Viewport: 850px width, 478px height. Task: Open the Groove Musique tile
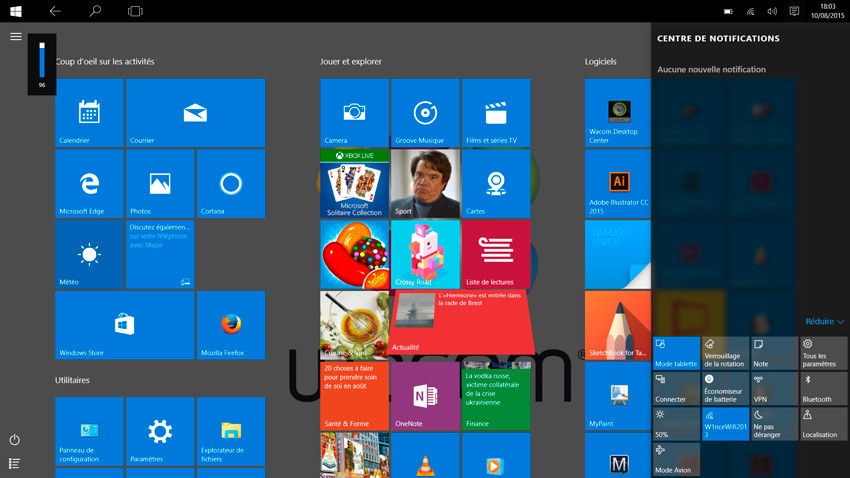click(425, 113)
